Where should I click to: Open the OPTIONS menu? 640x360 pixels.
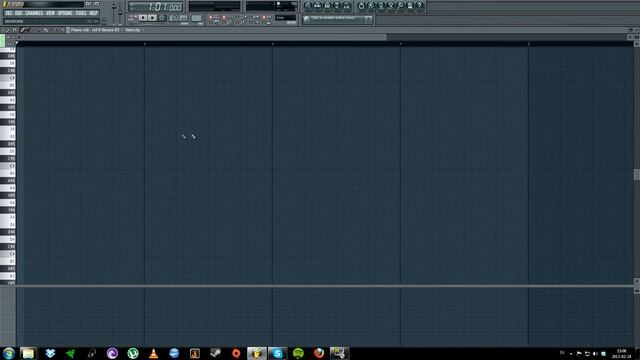point(65,13)
